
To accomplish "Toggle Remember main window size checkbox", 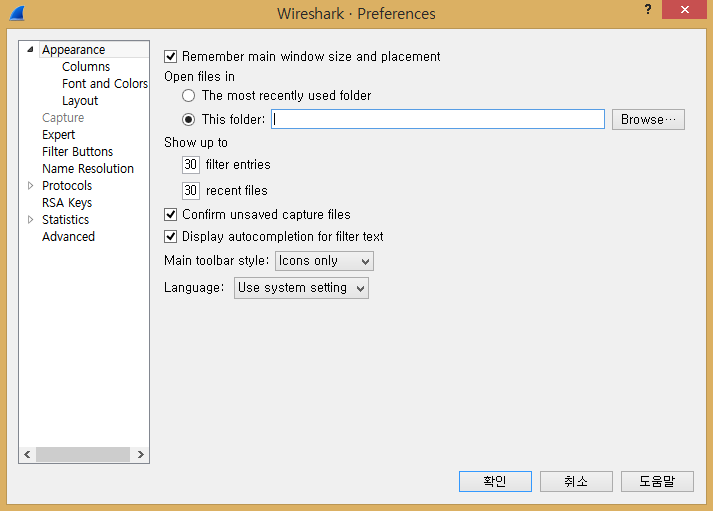I will click(171, 57).
